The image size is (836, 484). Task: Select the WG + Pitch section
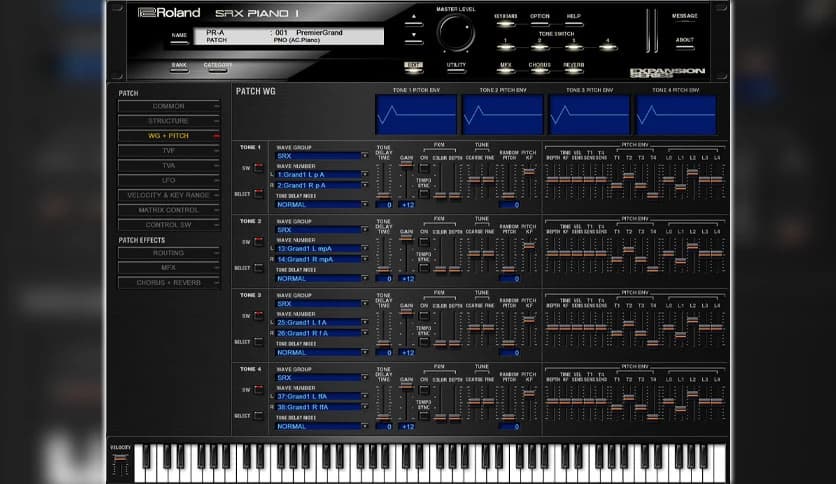point(168,136)
